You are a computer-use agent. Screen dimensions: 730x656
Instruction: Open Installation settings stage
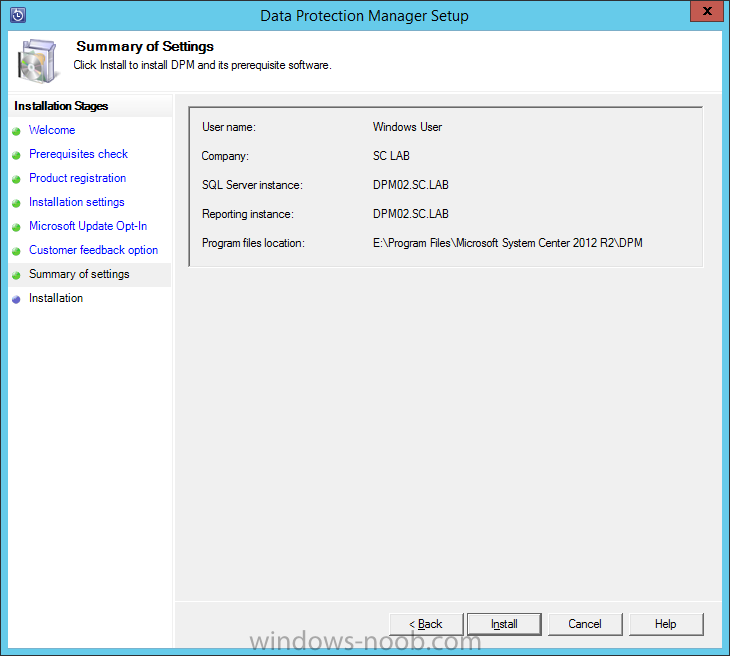(x=76, y=202)
